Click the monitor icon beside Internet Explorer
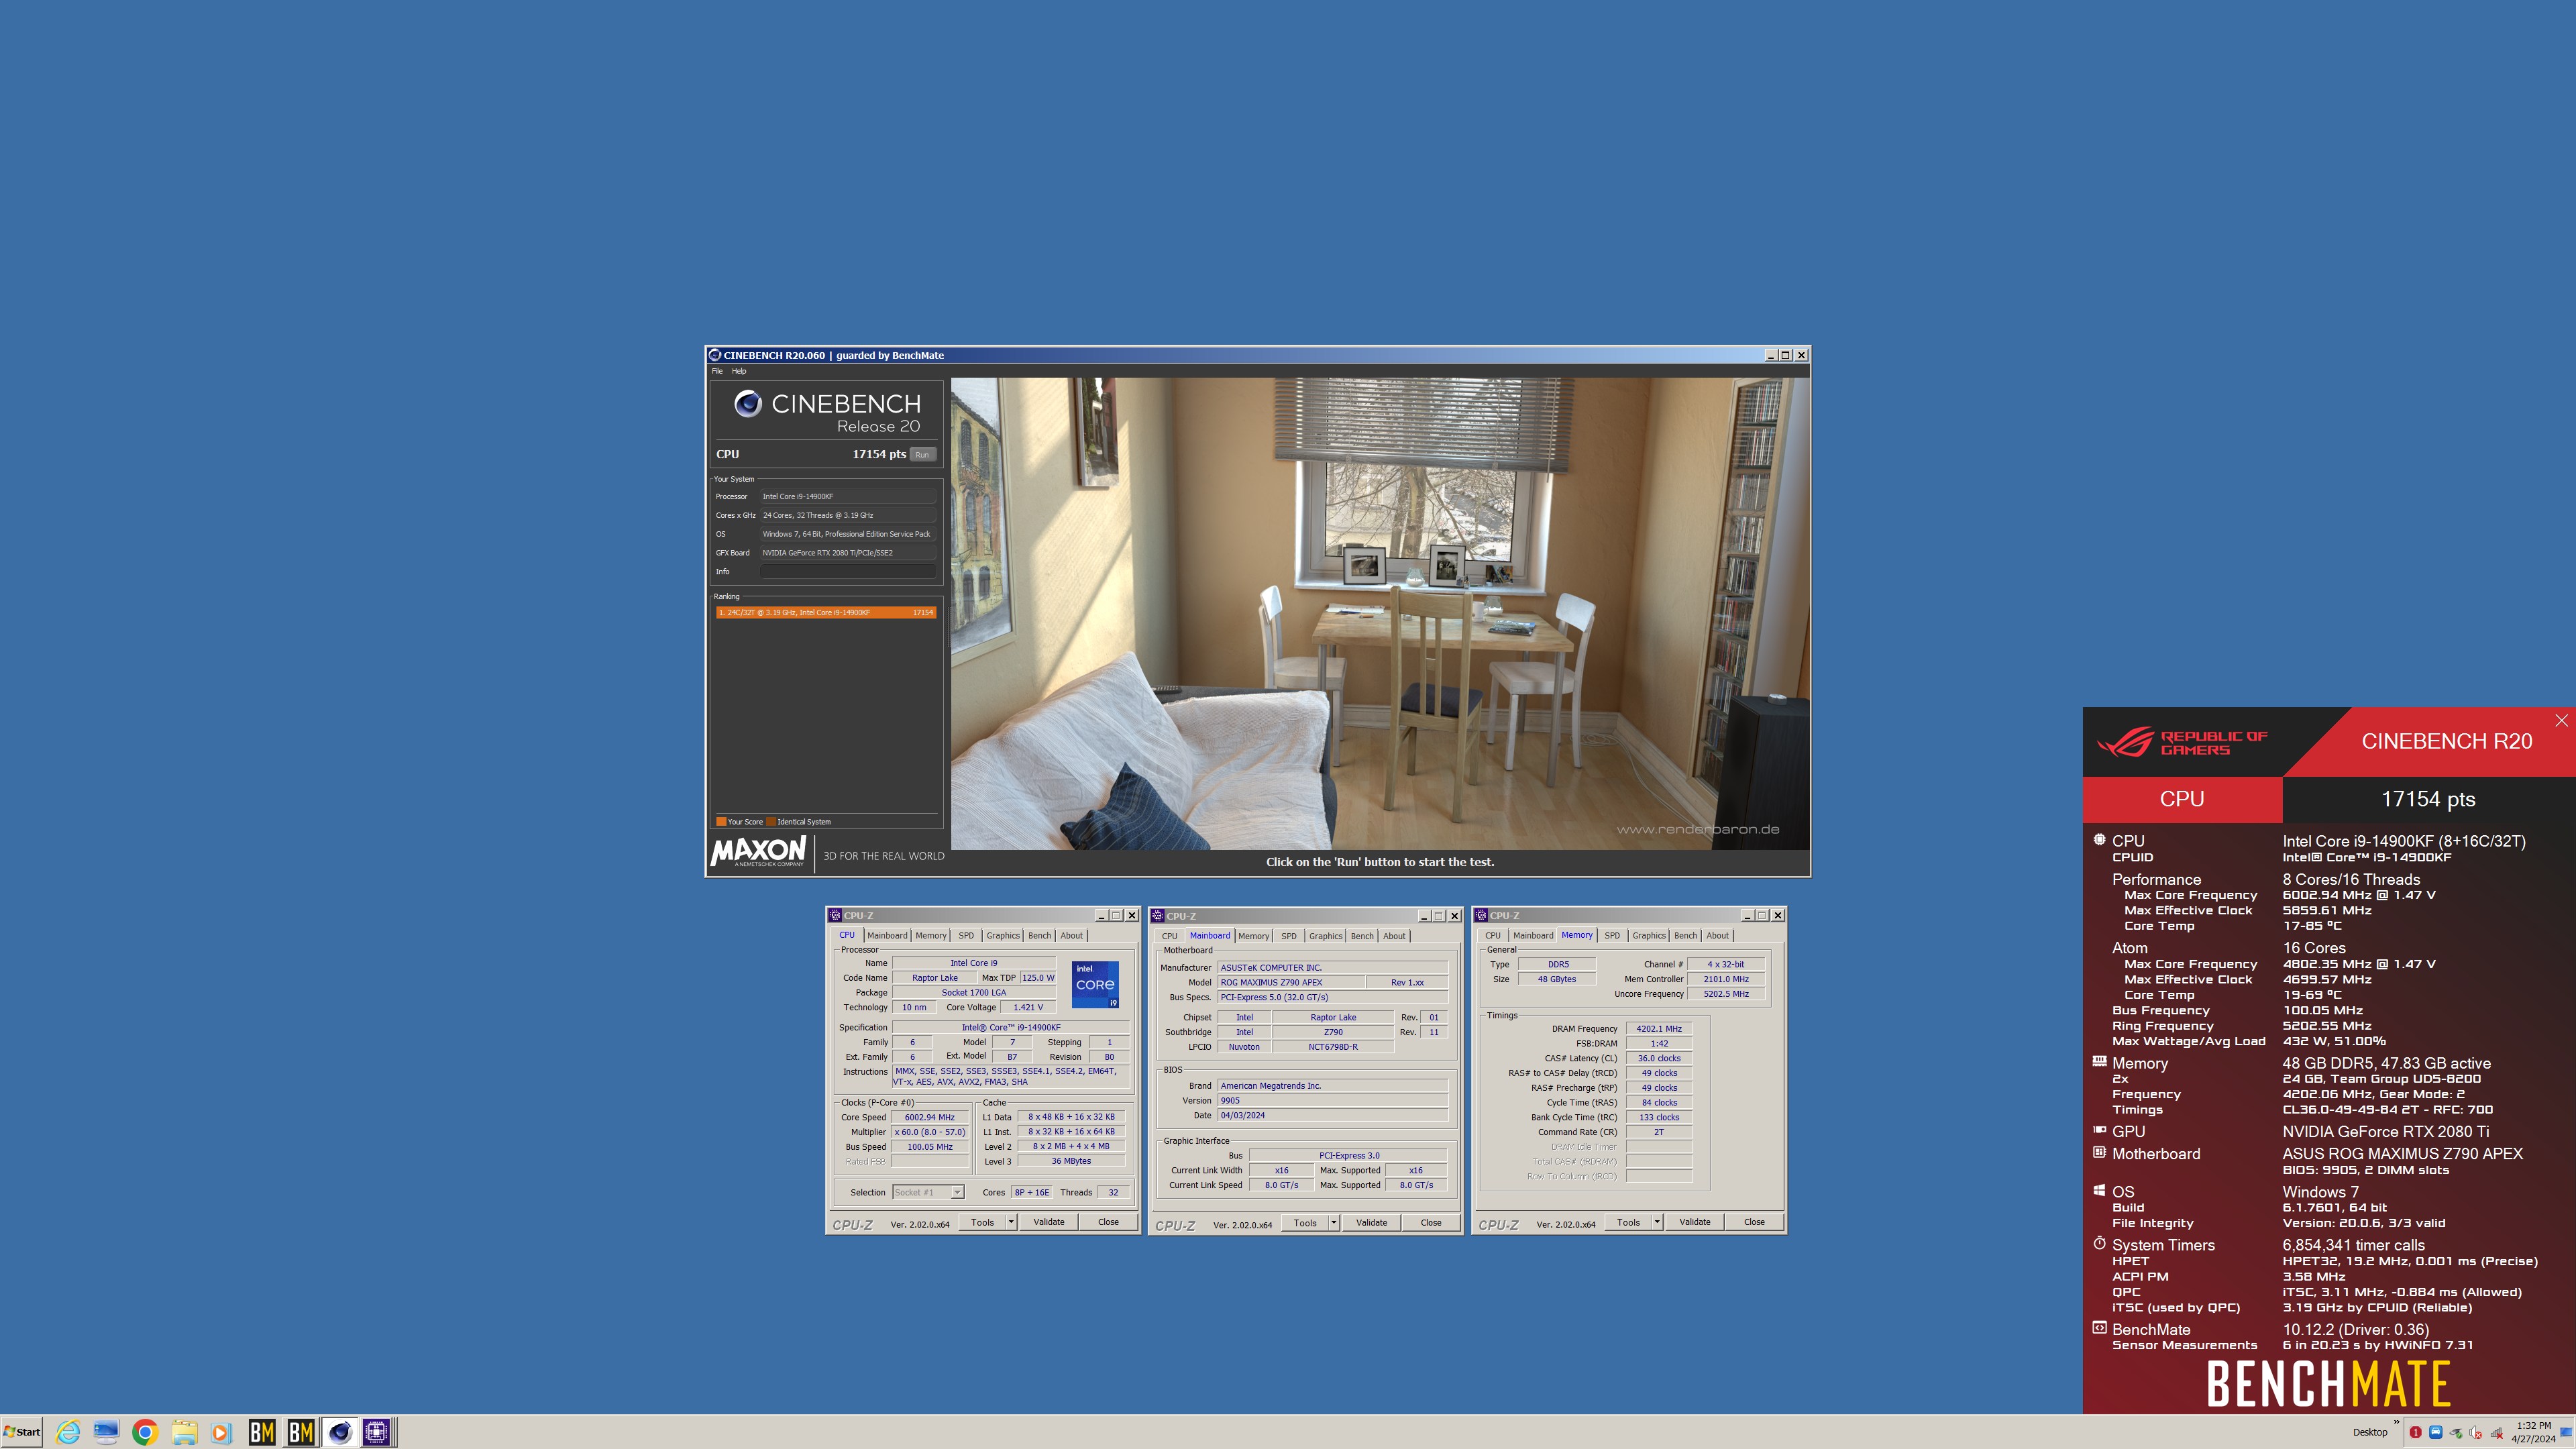This screenshot has width=2576, height=1449. click(x=106, y=1432)
